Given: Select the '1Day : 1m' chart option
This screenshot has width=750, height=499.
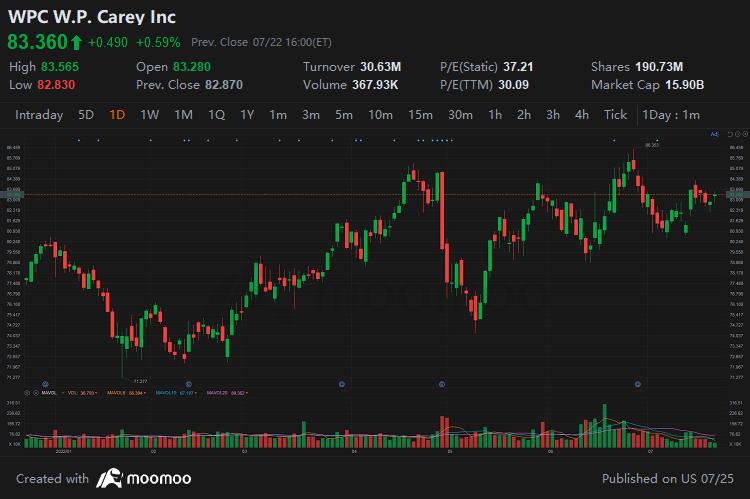Looking at the screenshot, I should [x=671, y=115].
